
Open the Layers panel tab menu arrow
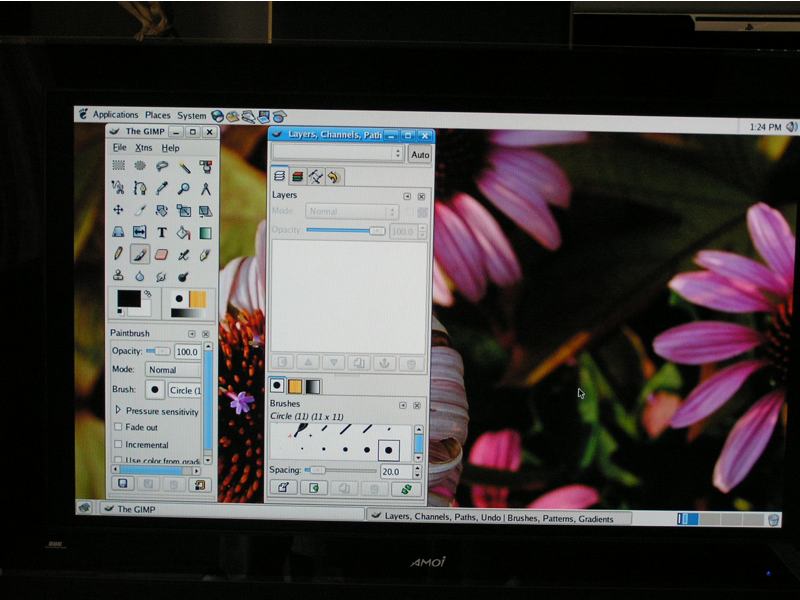[407, 196]
